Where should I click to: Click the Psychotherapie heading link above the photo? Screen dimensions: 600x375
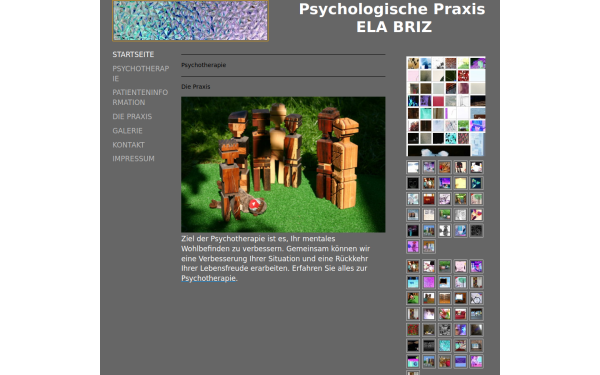pos(204,65)
